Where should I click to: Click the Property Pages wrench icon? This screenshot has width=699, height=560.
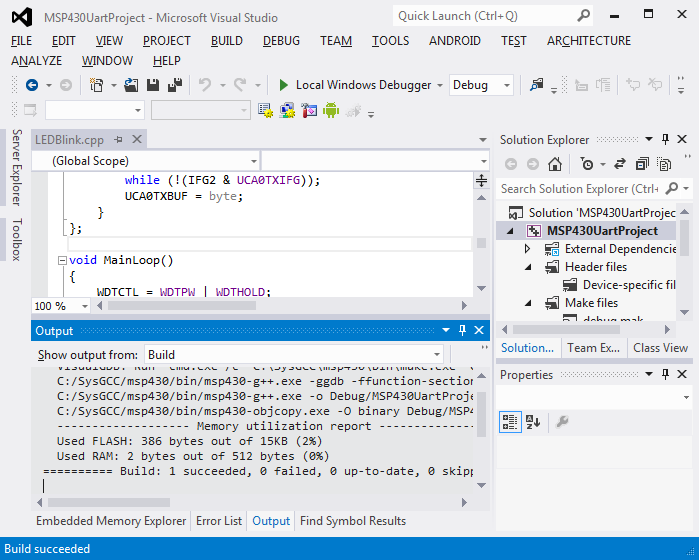[562, 422]
